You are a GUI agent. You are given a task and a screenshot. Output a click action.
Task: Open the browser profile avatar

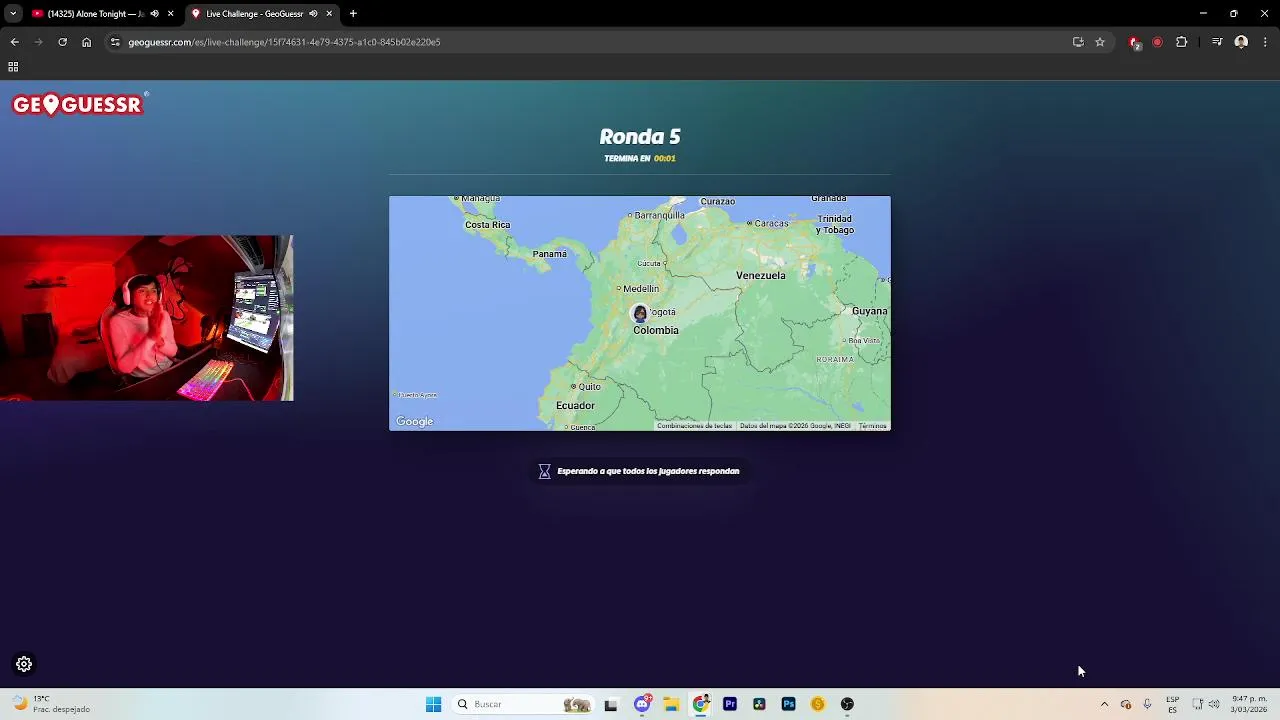(1241, 42)
